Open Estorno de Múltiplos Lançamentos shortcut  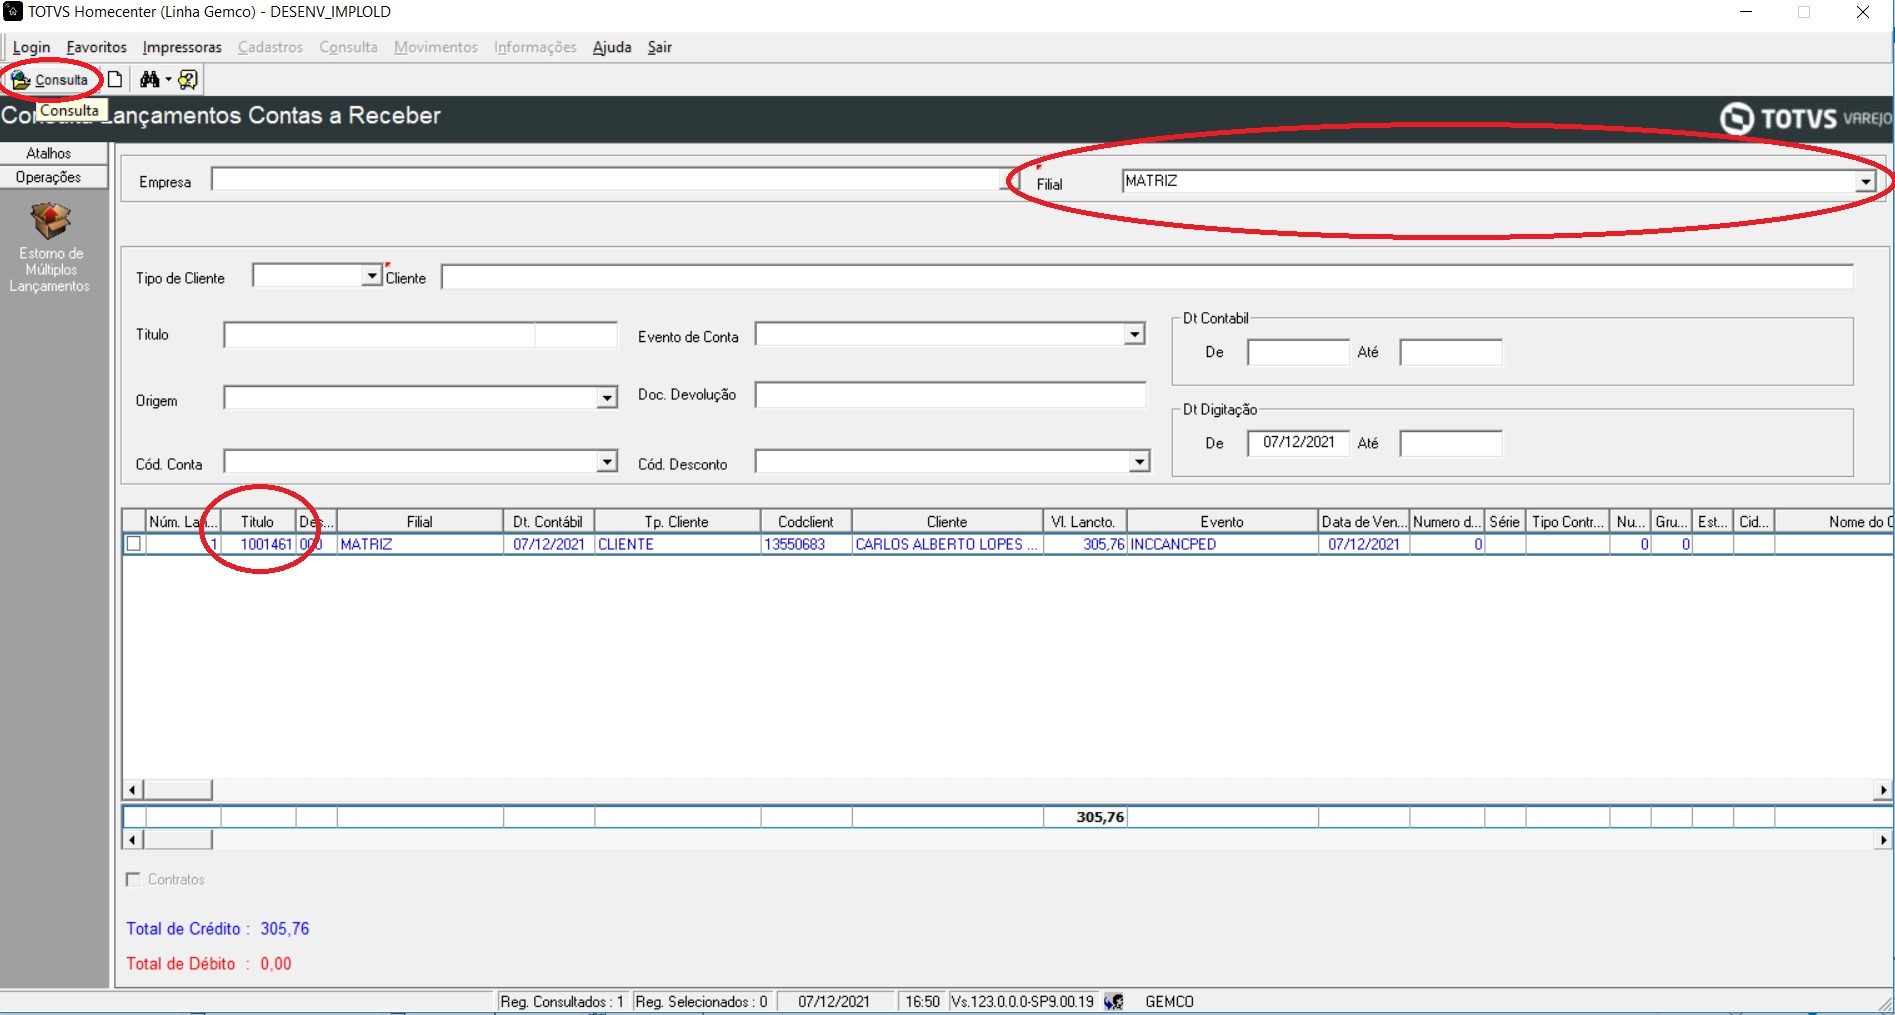[50, 248]
